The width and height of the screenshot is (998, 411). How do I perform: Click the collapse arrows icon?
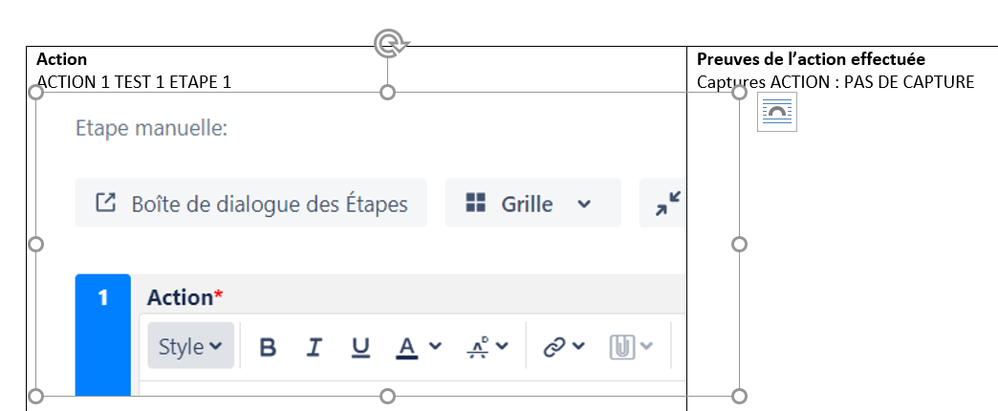pyautogui.click(x=668, y=204)
